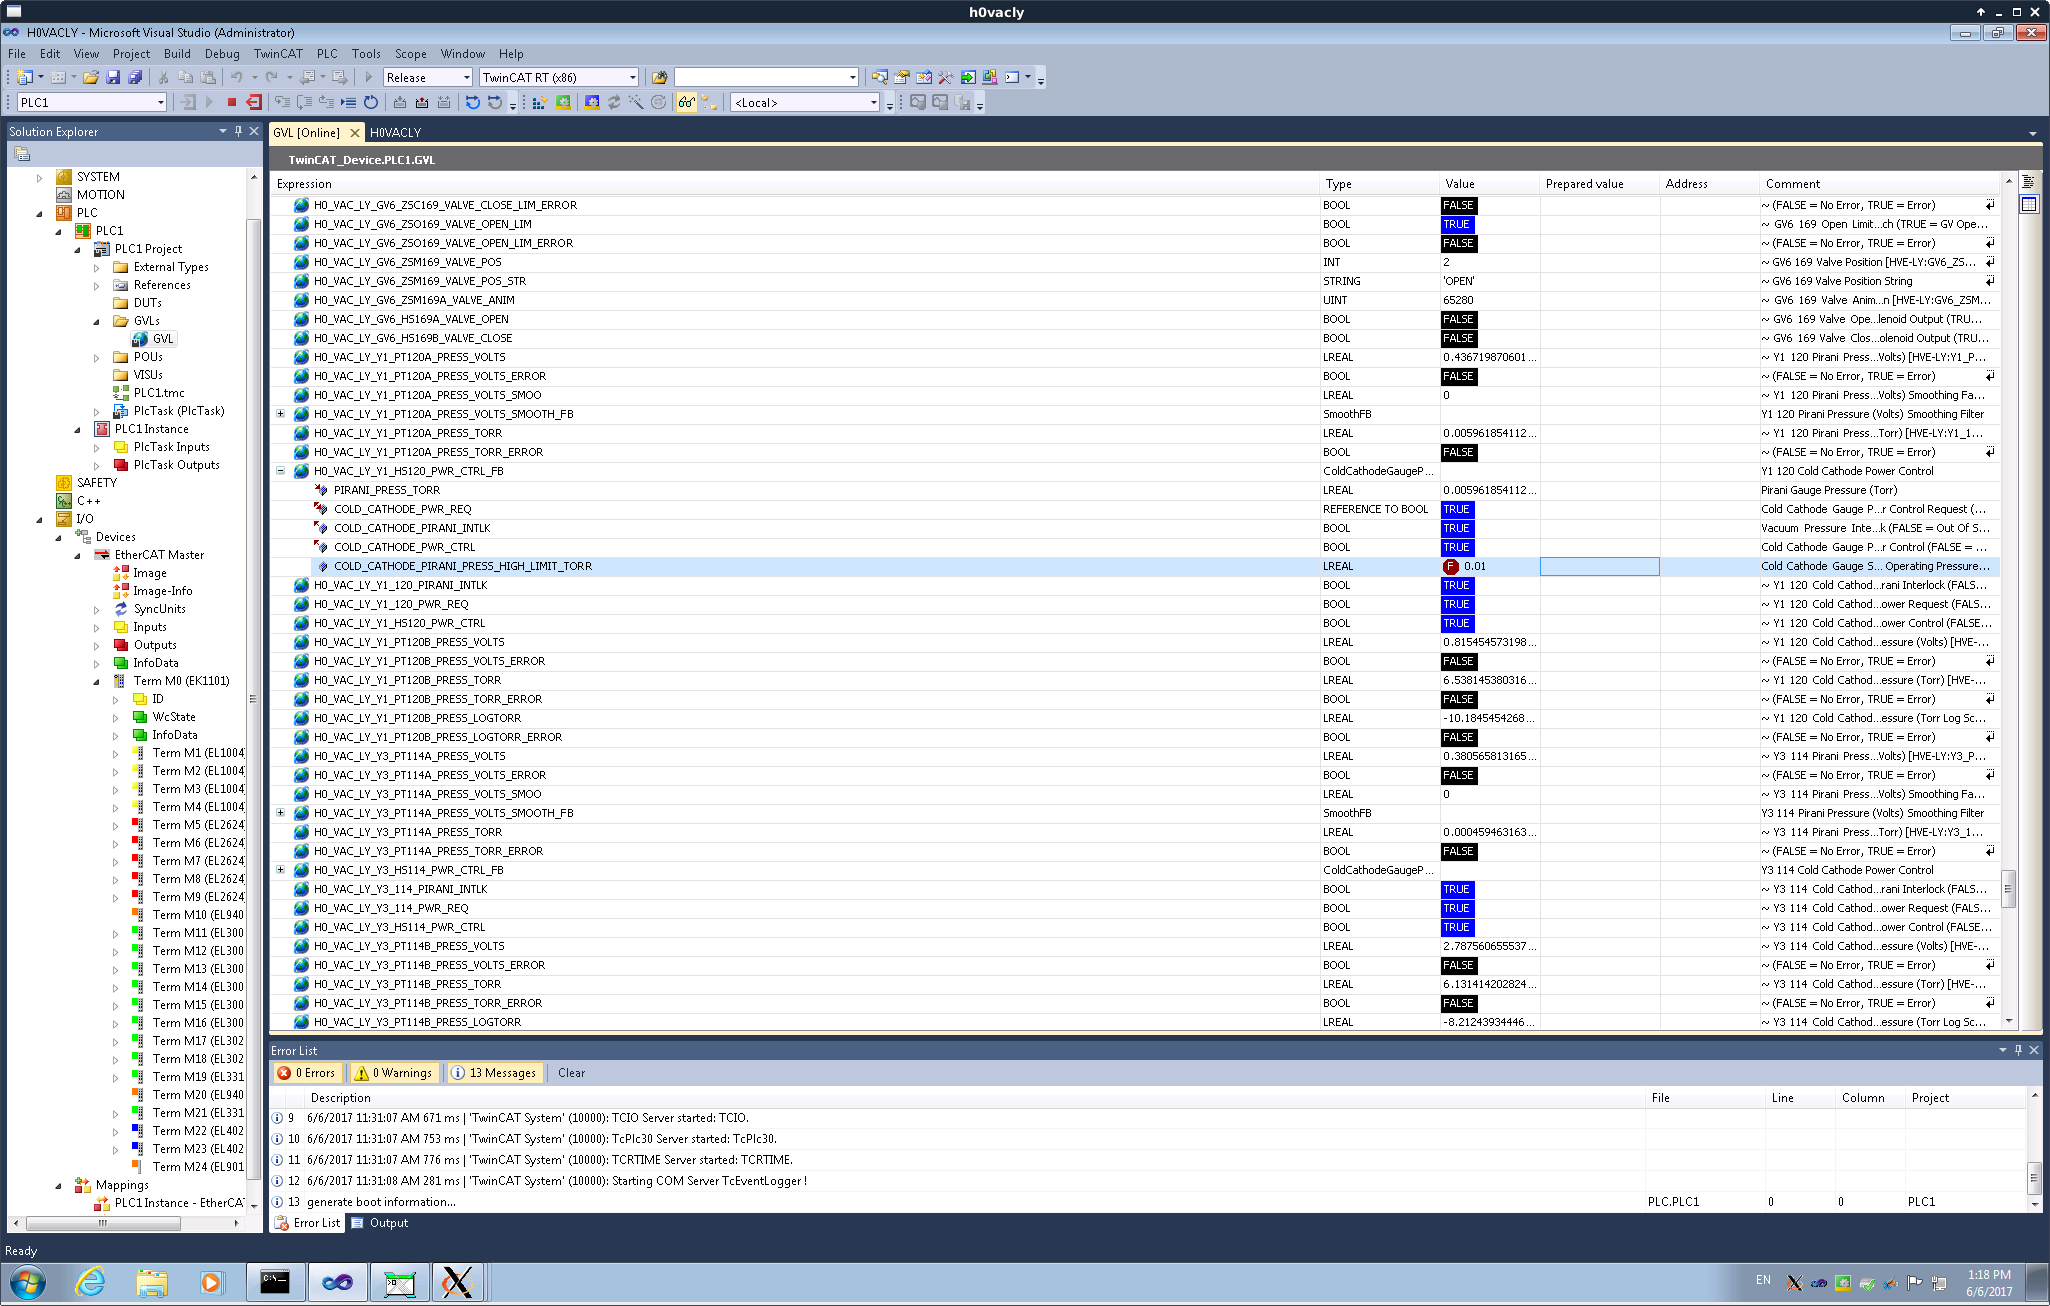Switch to the H0VACLY tab
Screen dimensions: 2050x1306
tap(396, 132)
